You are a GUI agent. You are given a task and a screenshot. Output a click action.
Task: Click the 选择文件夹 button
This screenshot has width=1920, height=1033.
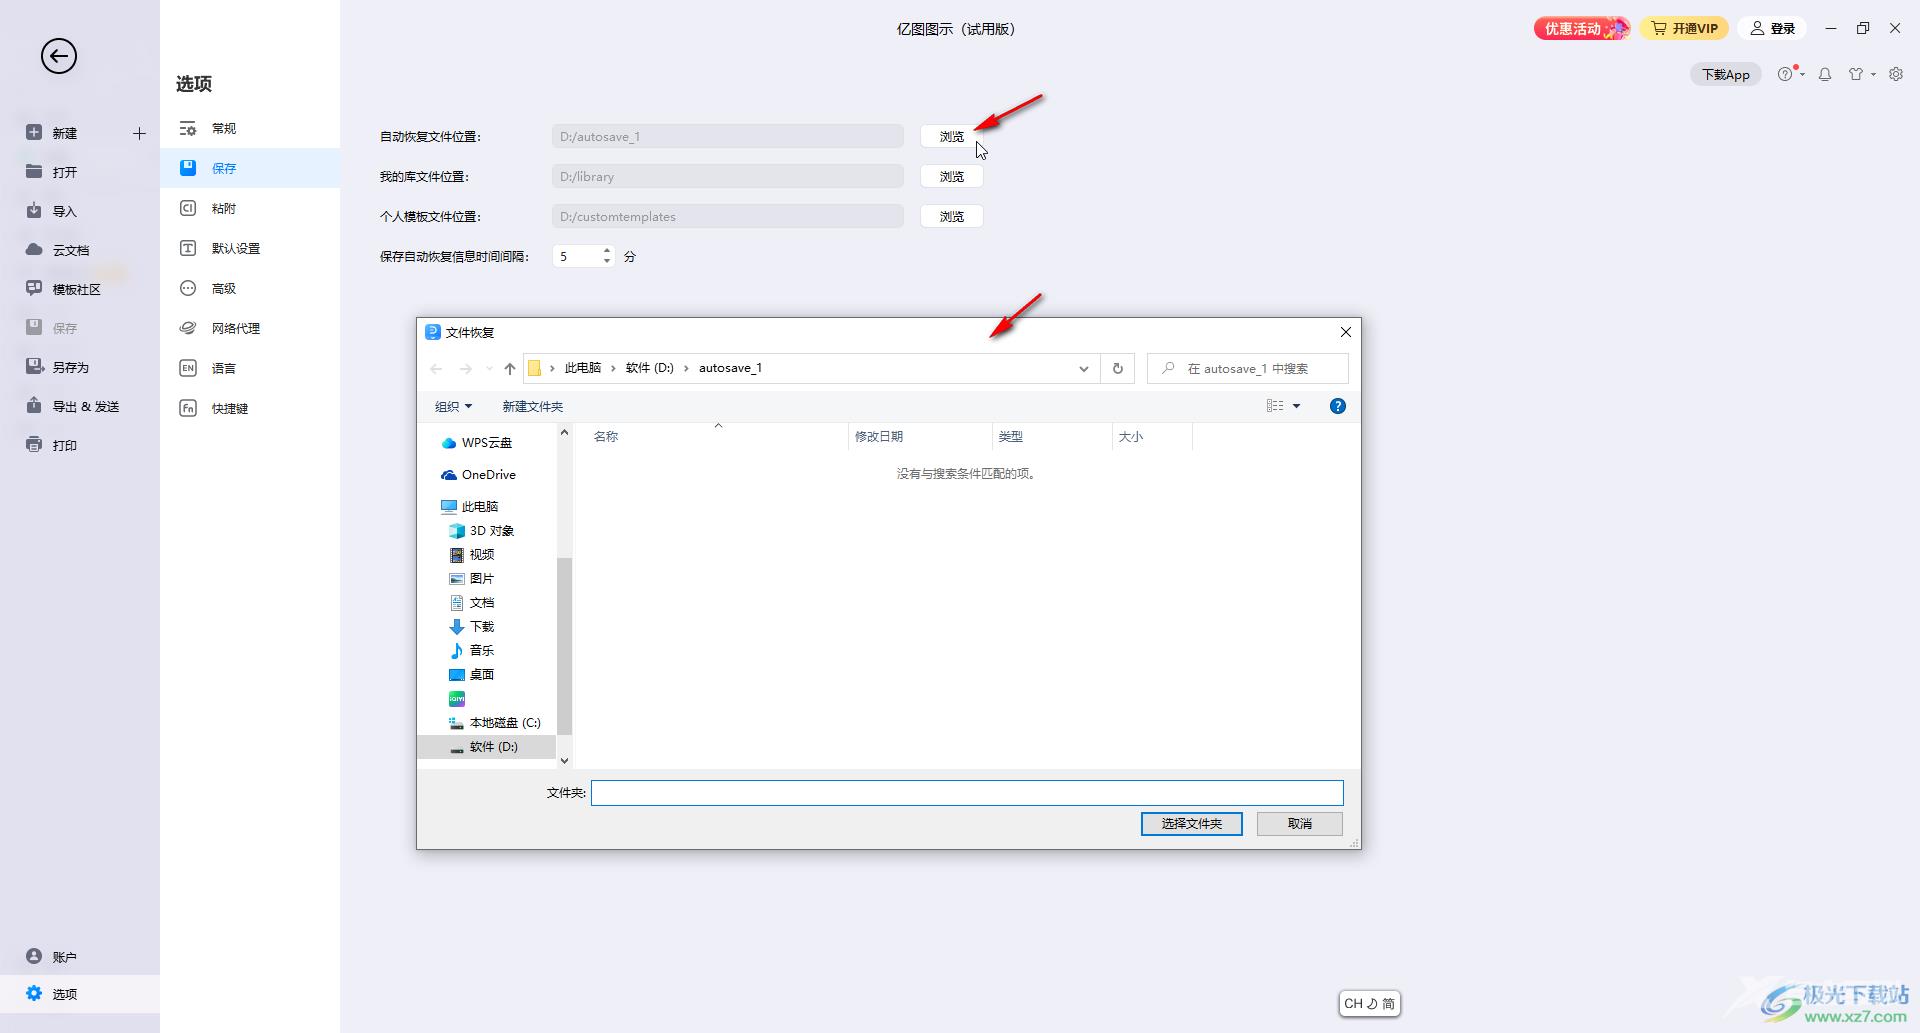point(1191,823)
